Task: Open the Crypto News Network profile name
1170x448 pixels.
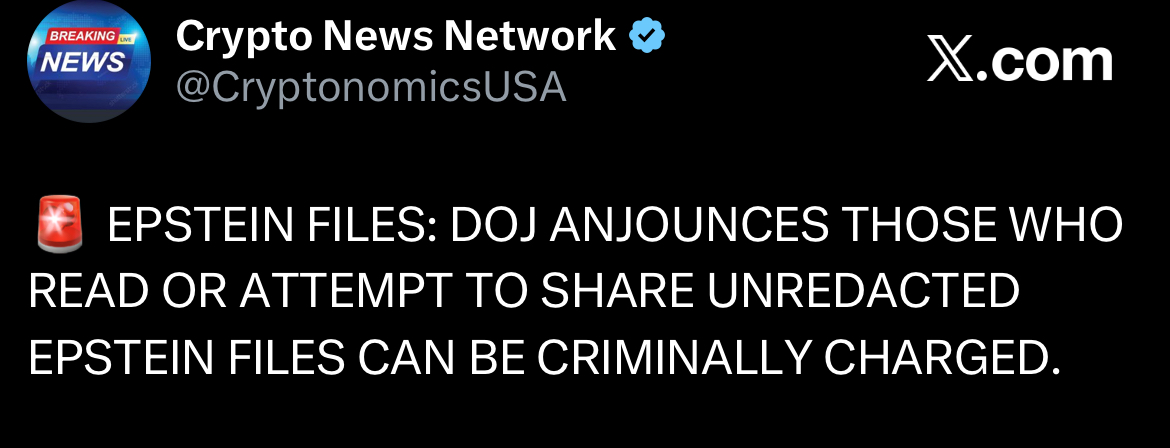Action: [395, 38]
